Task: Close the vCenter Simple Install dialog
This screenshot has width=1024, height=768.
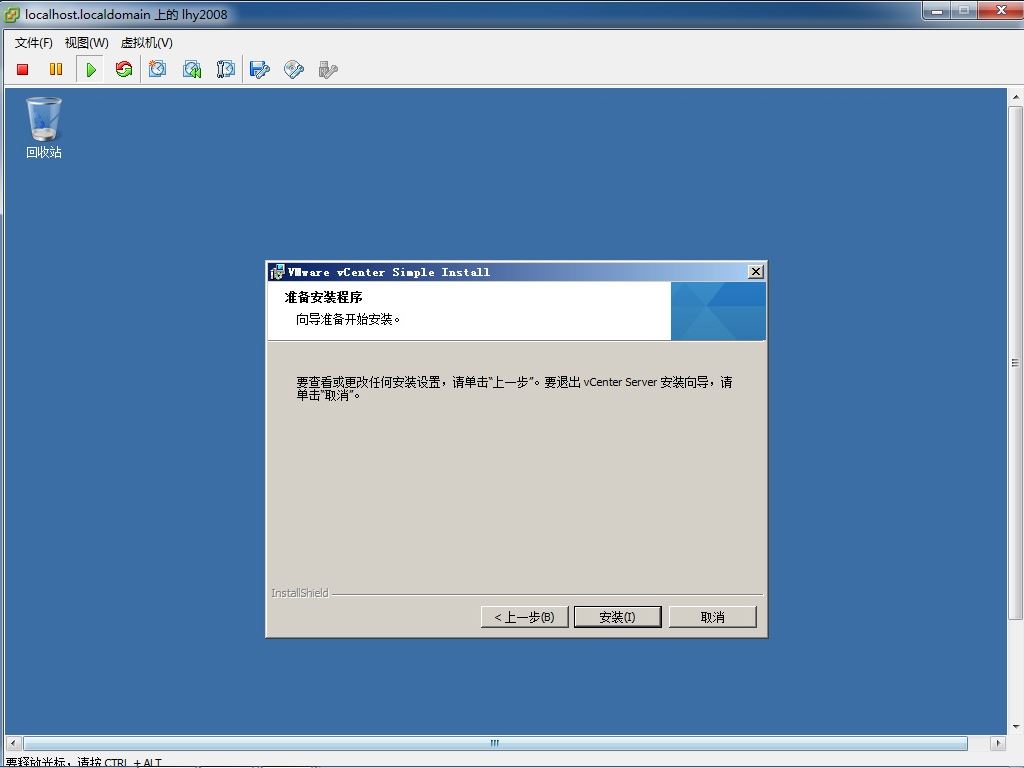Action: click(756, 272)
